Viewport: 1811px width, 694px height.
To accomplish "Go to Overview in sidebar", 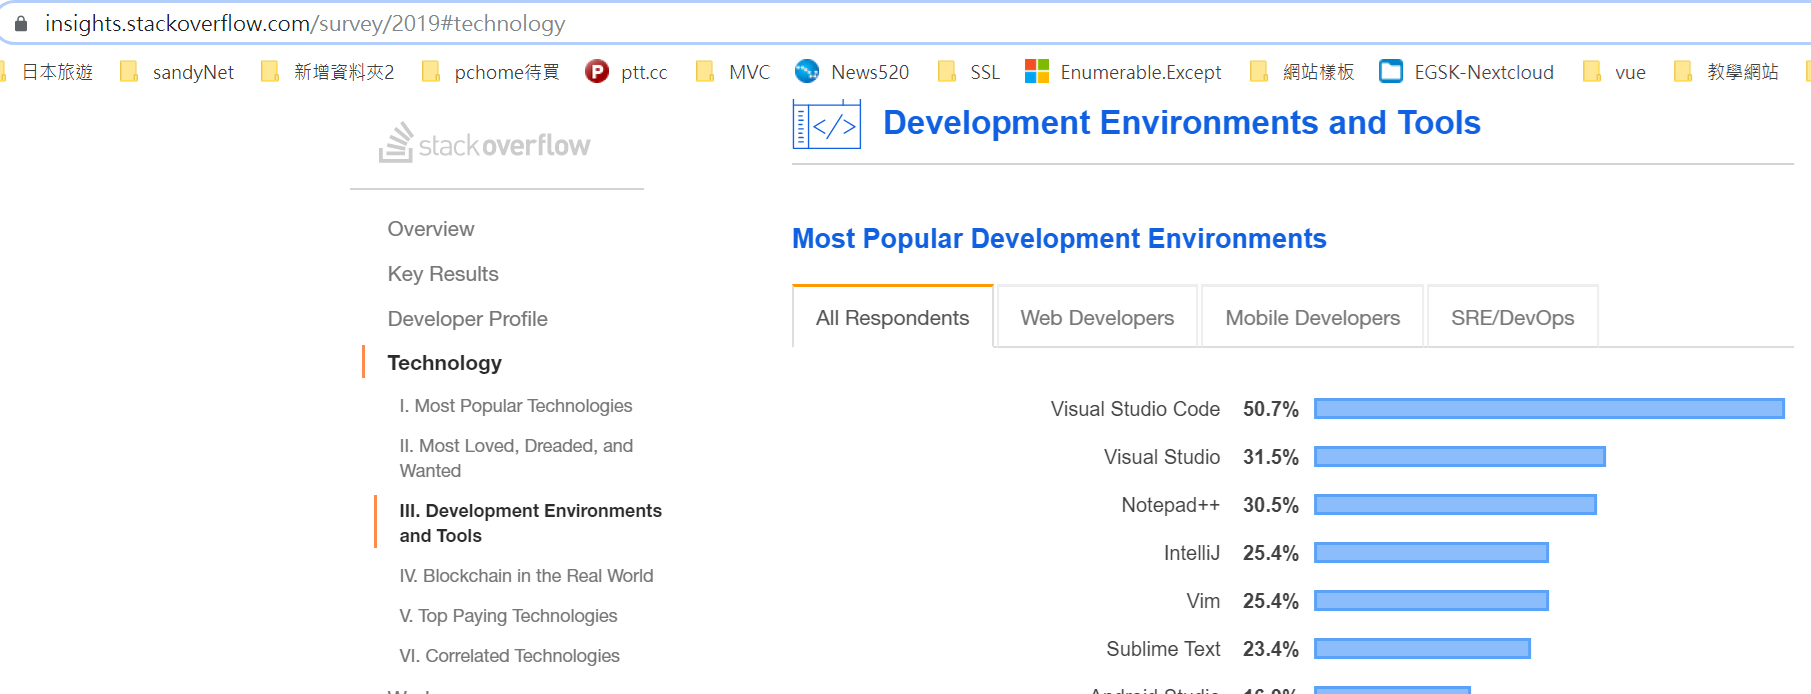I will coord(431,229).
